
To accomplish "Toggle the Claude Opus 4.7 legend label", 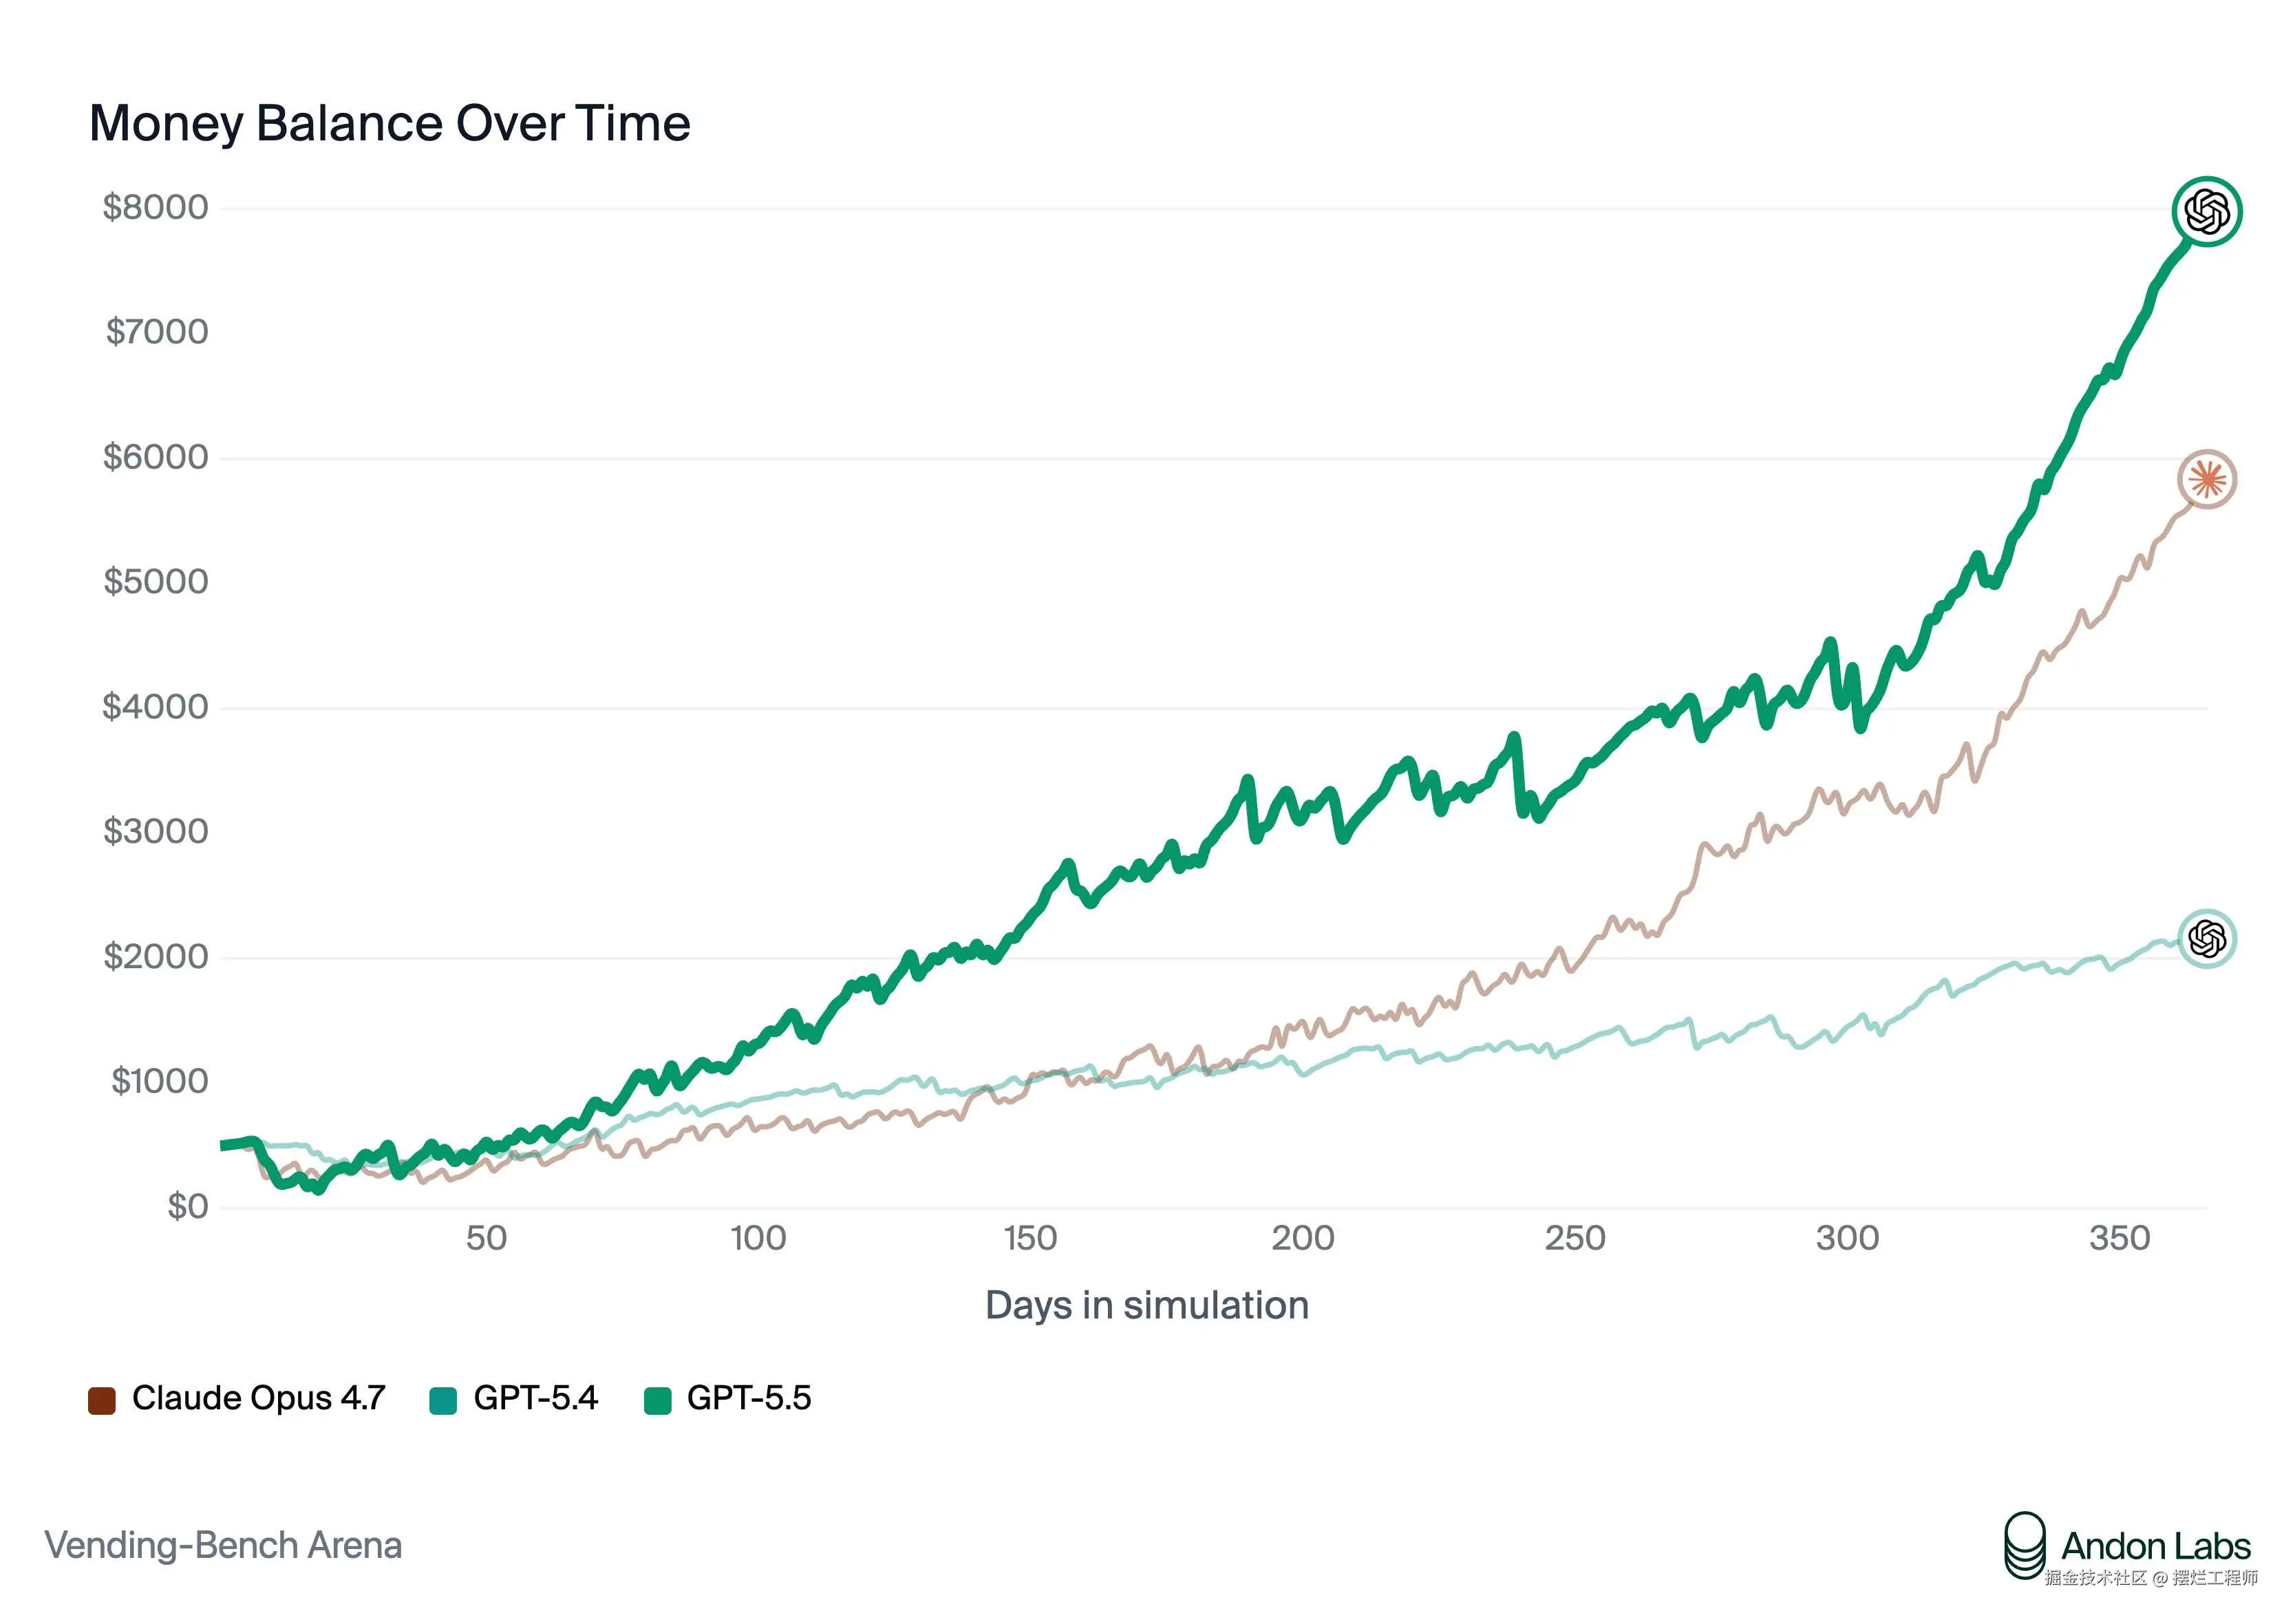I will (x=258, y=1398).
